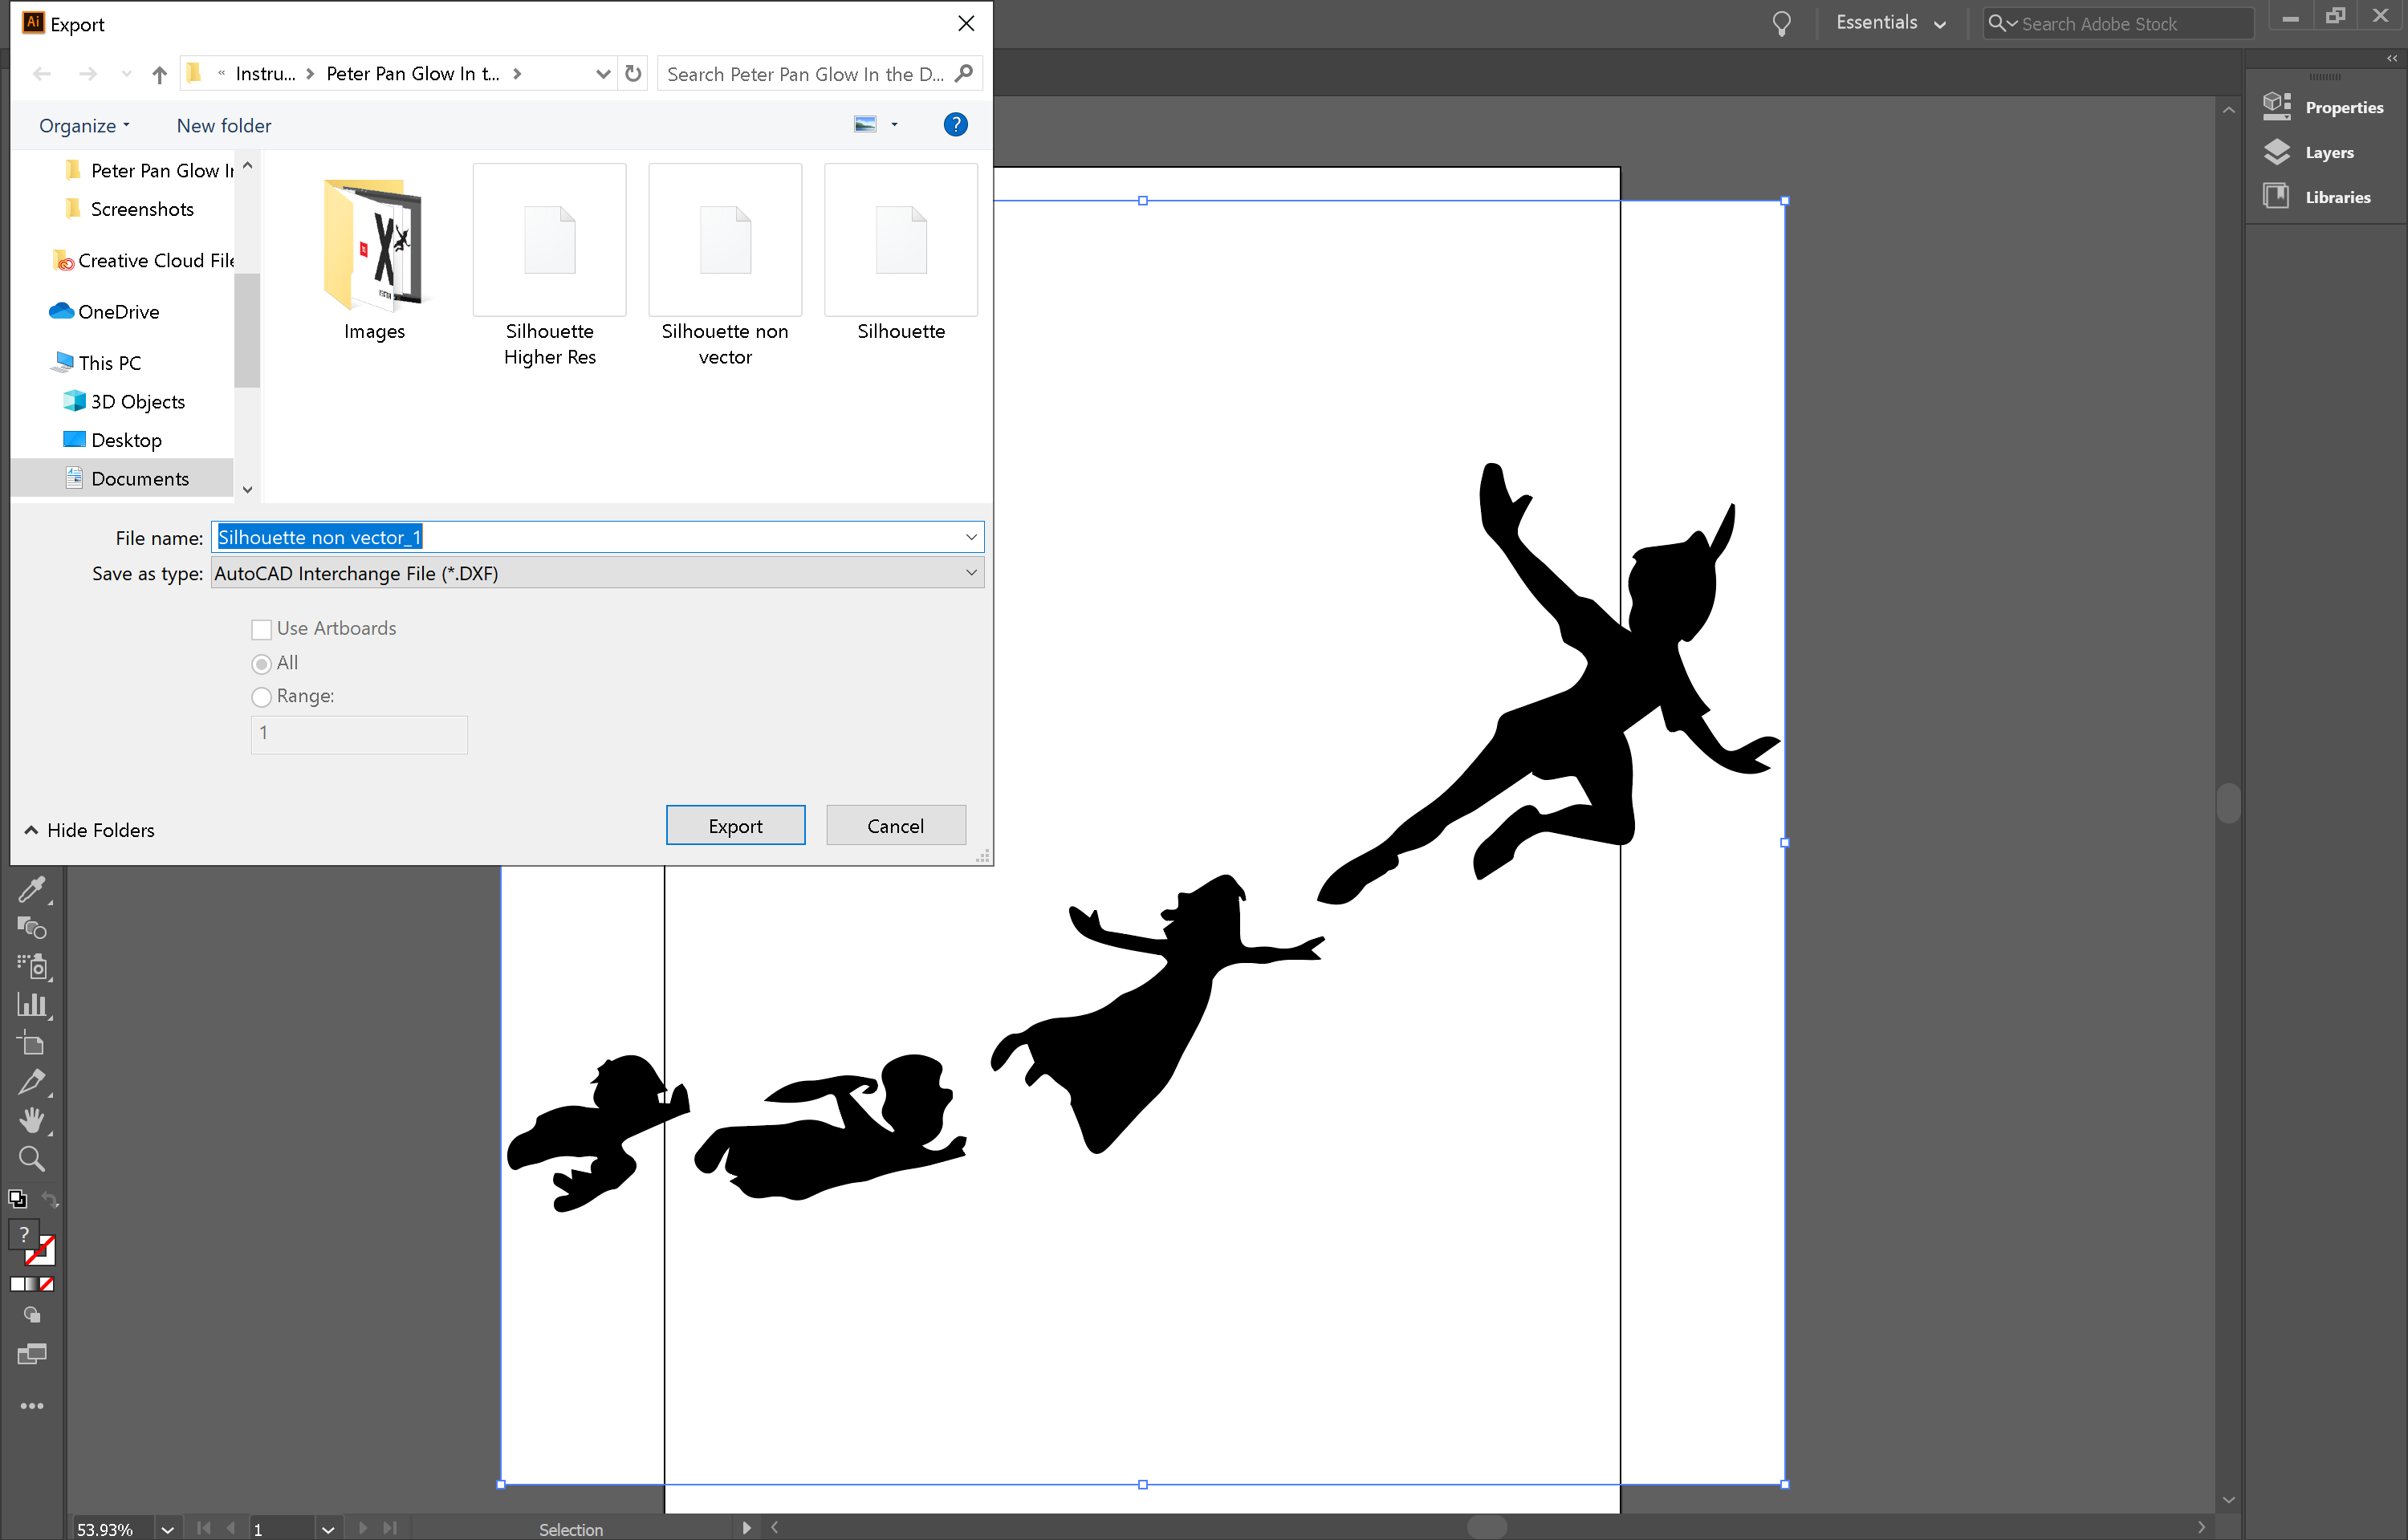The image size is (2408, 1540).
Task: Select the Artboard tool
Action: 33,1043
